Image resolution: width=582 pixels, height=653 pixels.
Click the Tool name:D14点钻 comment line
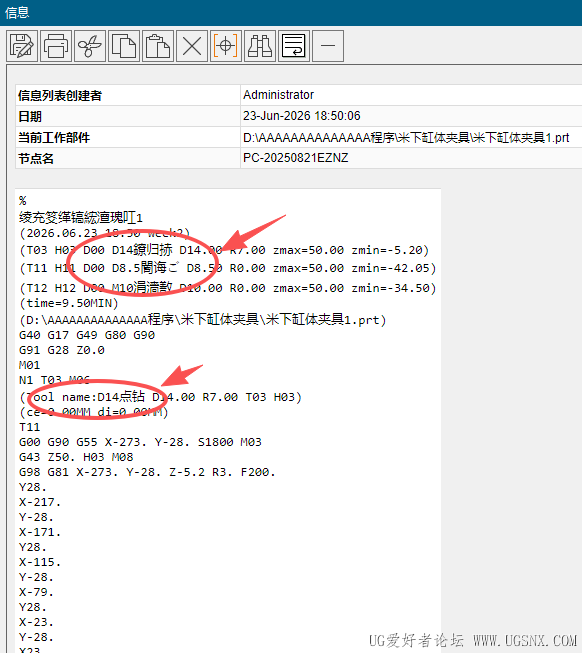[x=160, y=397]
